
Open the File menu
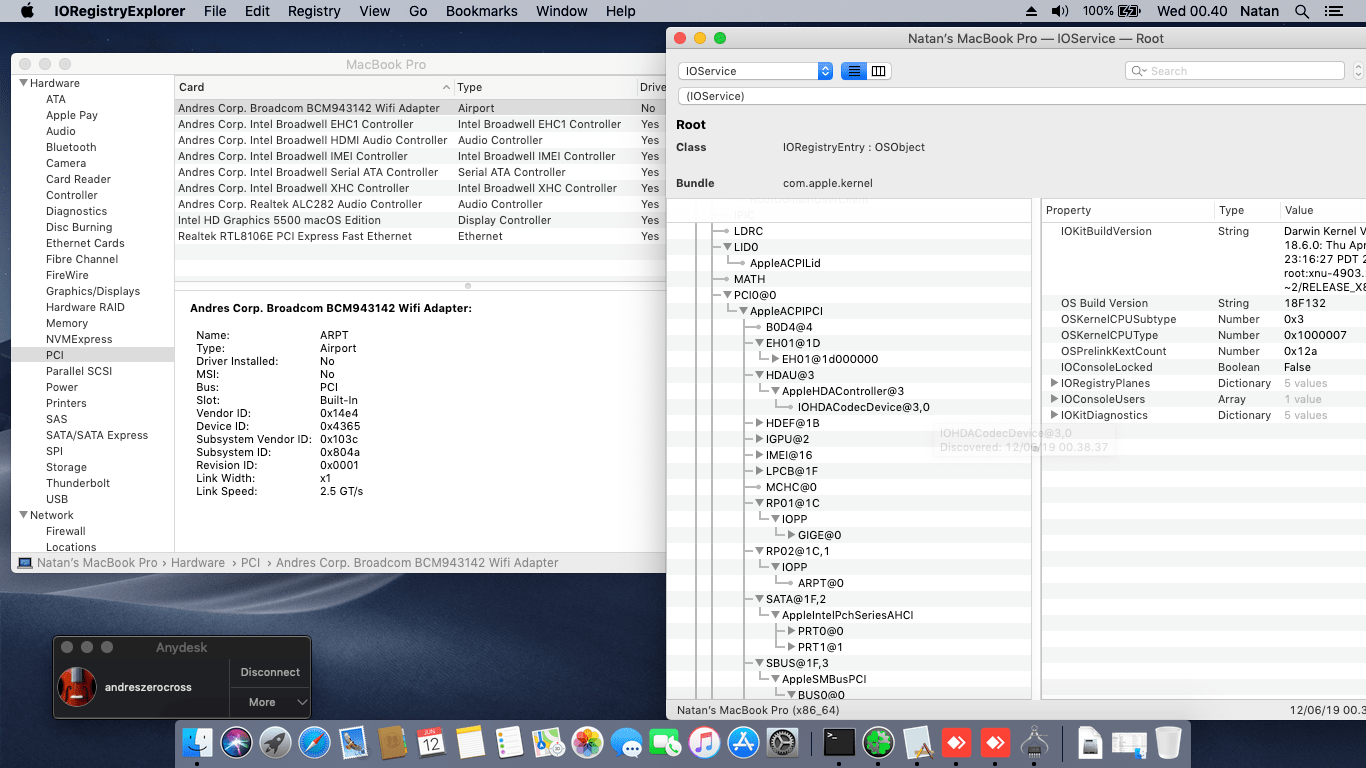215,11
